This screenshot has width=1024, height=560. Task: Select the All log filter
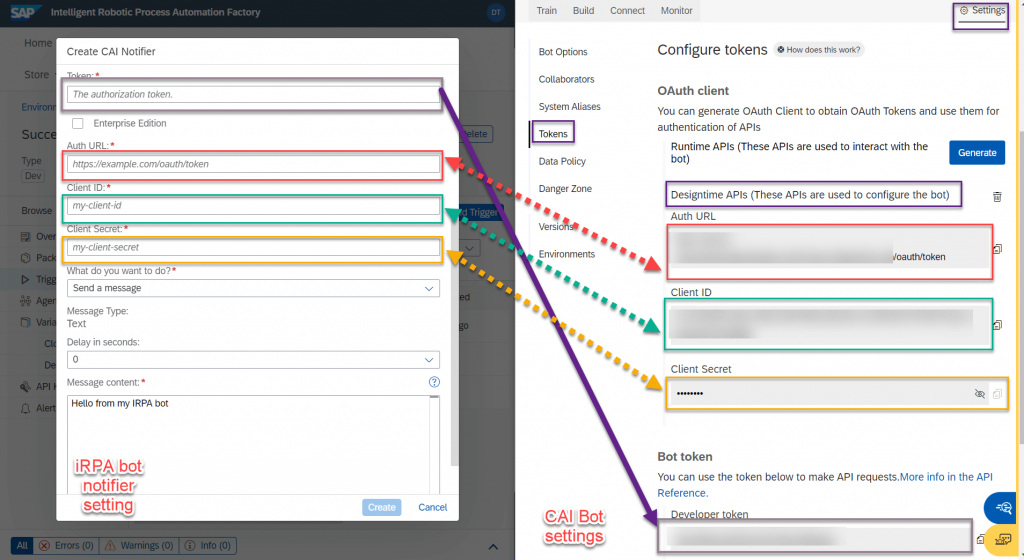tap(22, 546)
